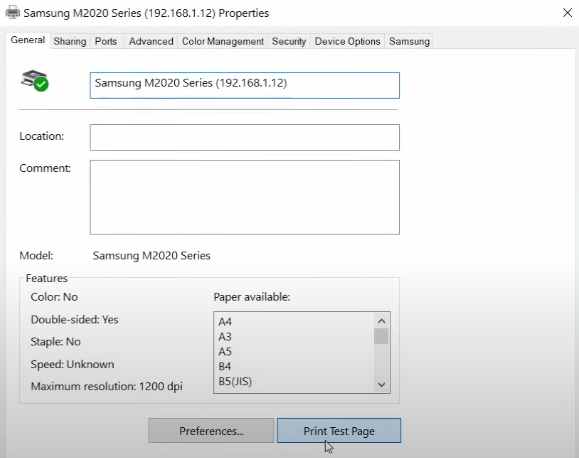This screenshot has height=458, width=579.
Task: Click the paper list scrollbar thumb
Action: click(381, 336)
